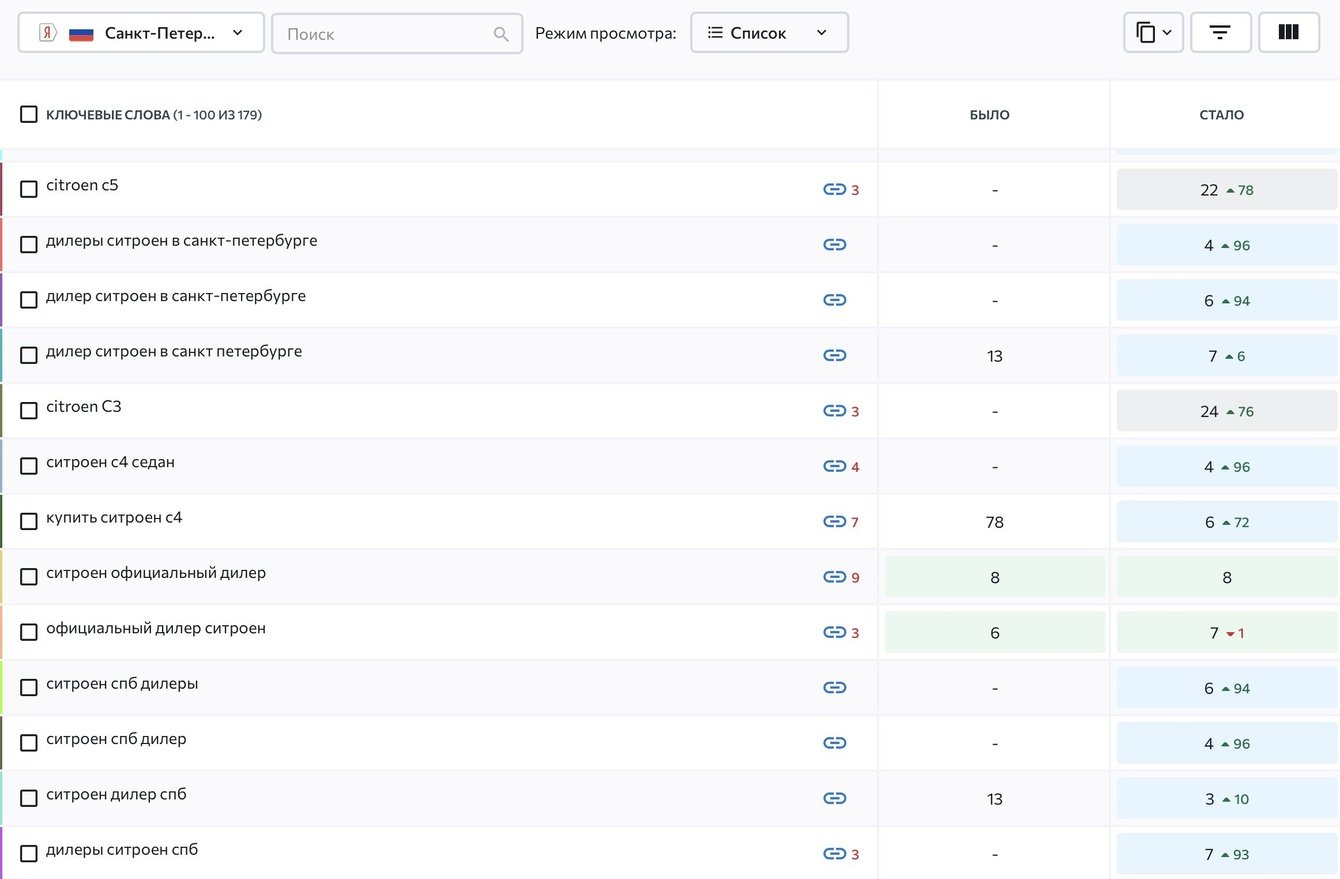Viewport: 1340px width, 879px height.
Task: Tick the checkbox for ситроен дилер спб
Action: [x=29, y=798]
